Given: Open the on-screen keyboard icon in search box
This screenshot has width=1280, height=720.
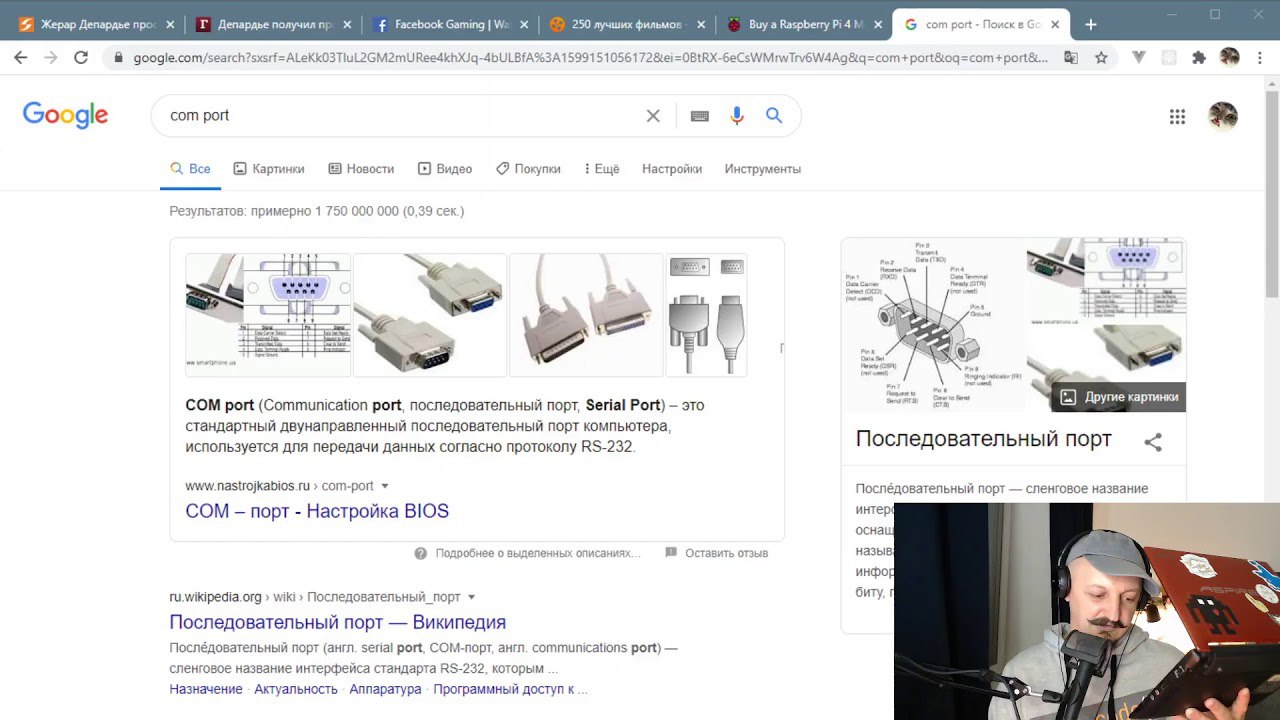Looking at the screenshot, I should click(700, 116).
